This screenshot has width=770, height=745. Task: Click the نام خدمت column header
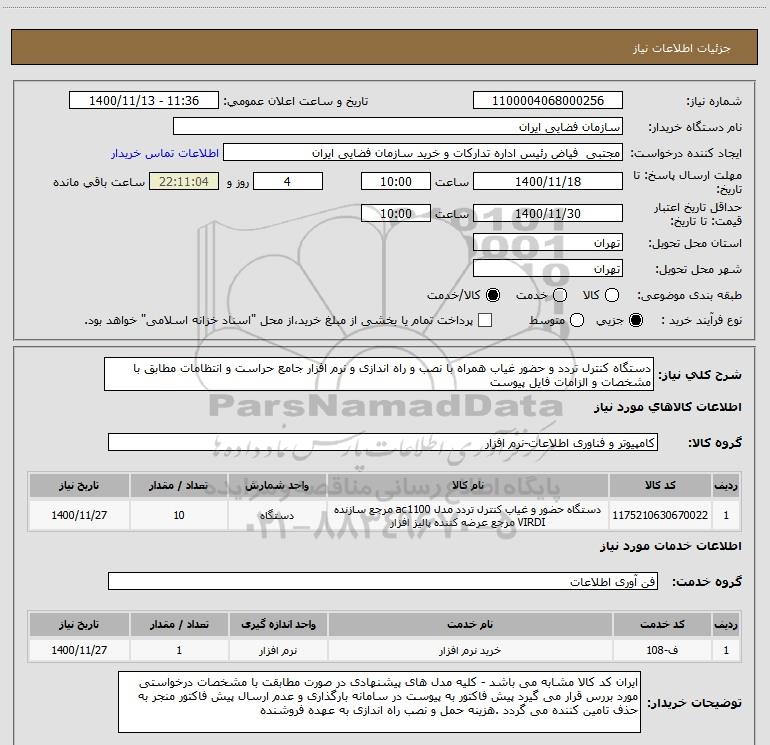470,624
